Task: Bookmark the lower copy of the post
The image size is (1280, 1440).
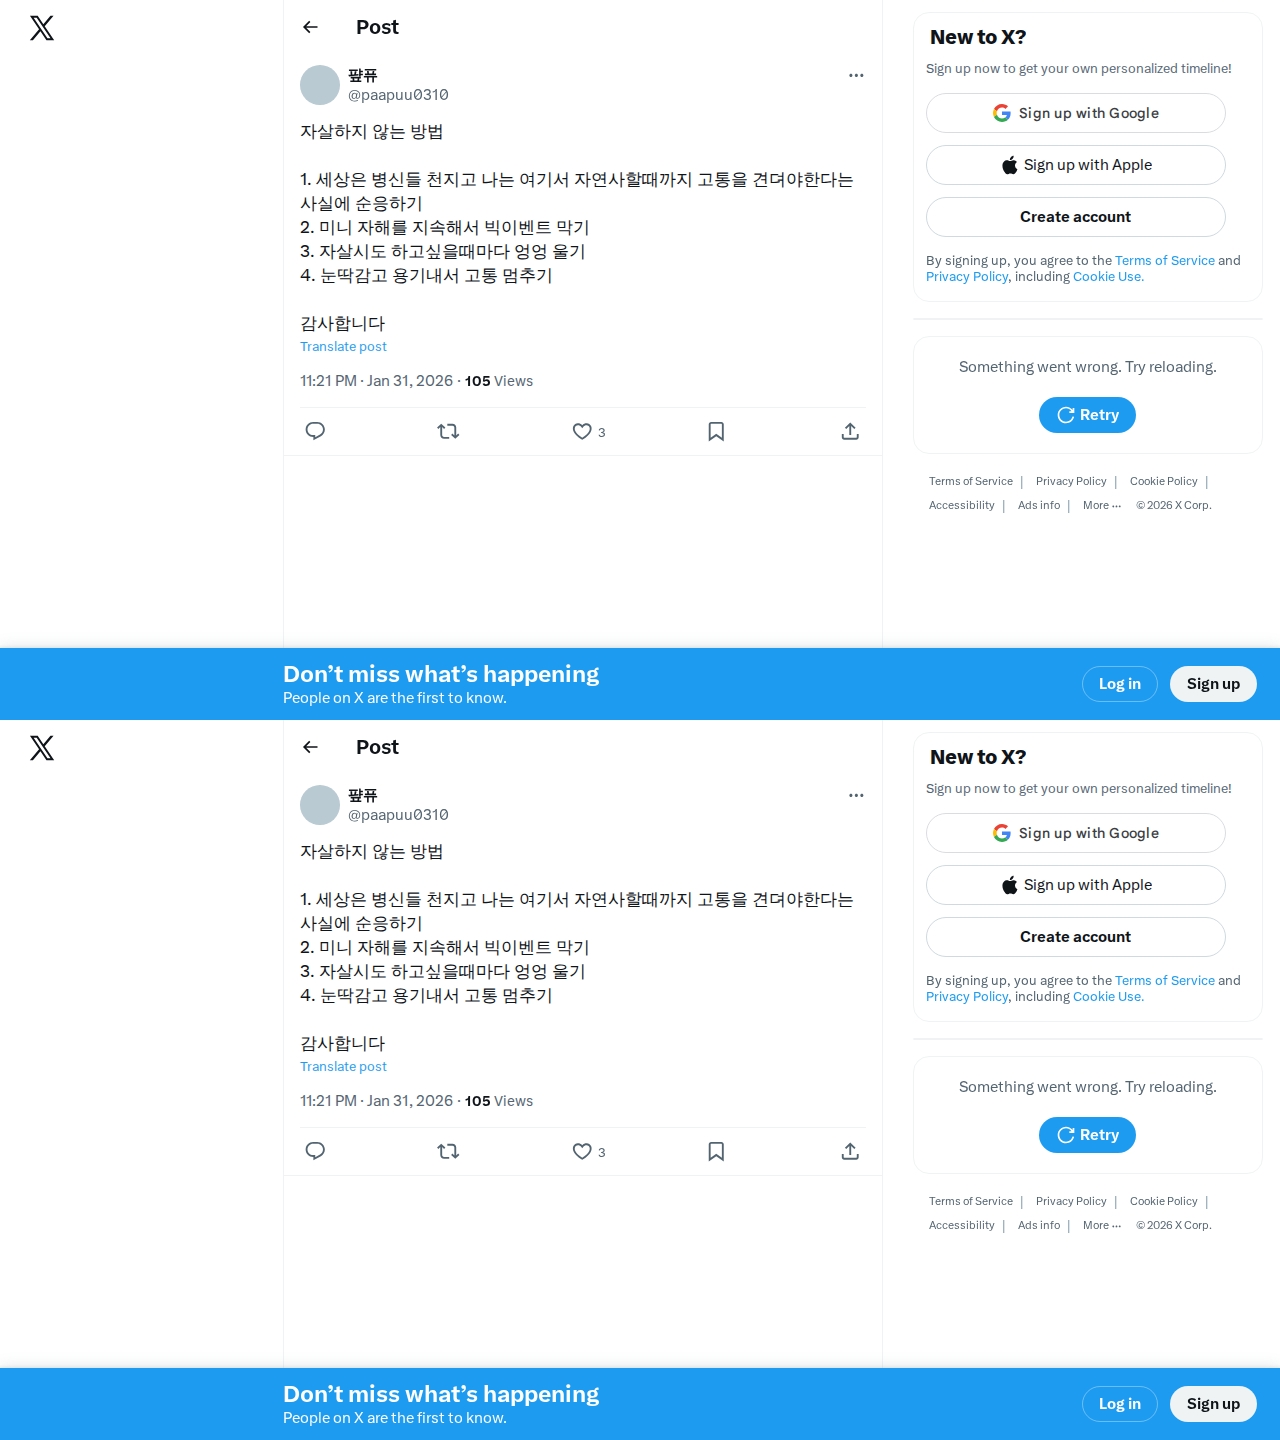Action: click(x=716, y=1151)
